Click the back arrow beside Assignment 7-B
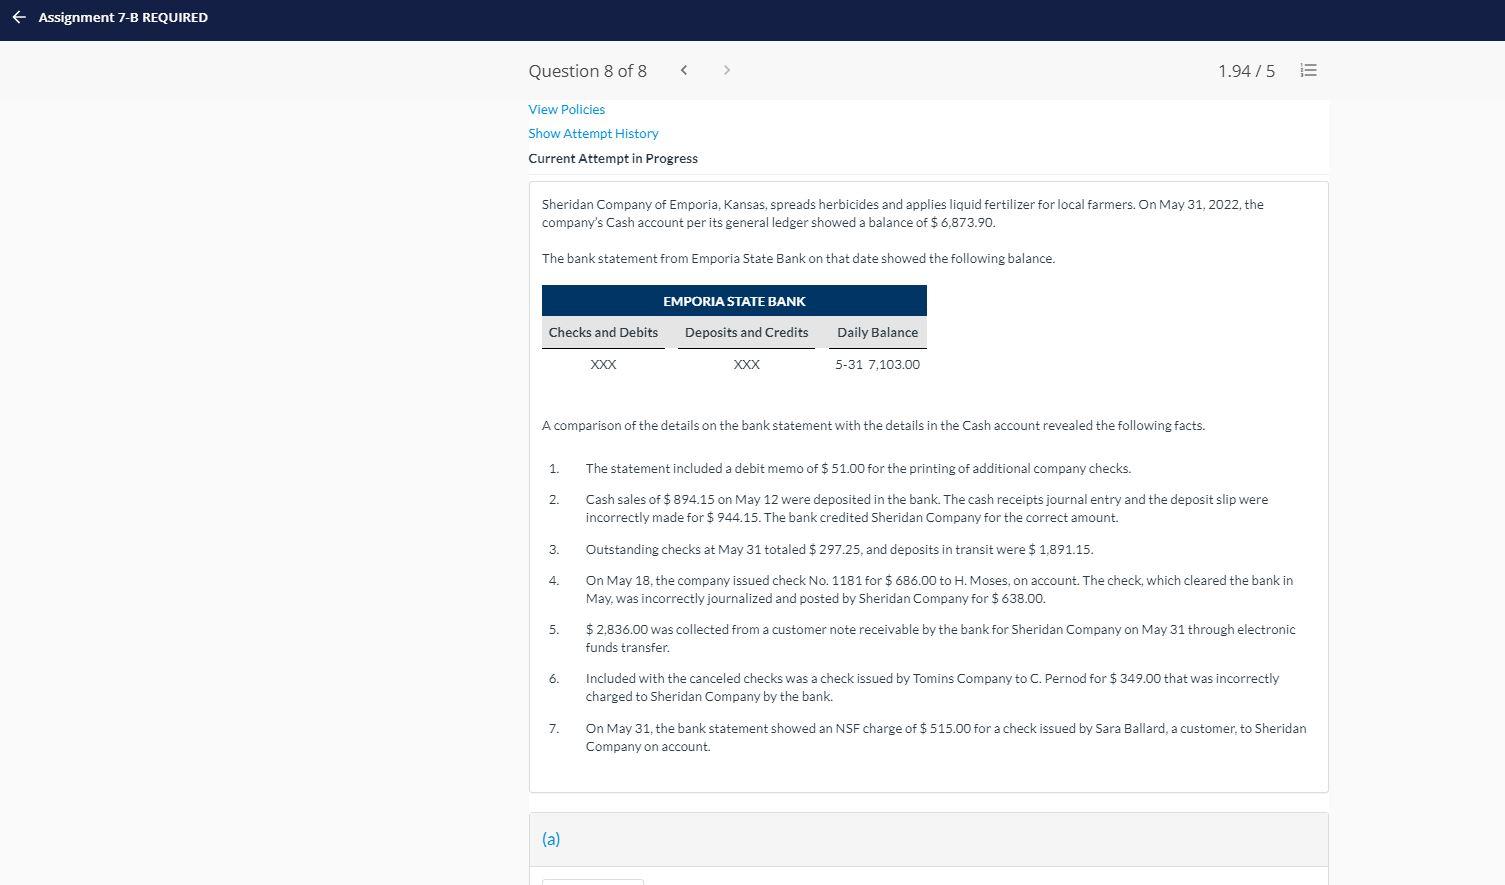The image size is (1505, 885). (x=18, y=17)
